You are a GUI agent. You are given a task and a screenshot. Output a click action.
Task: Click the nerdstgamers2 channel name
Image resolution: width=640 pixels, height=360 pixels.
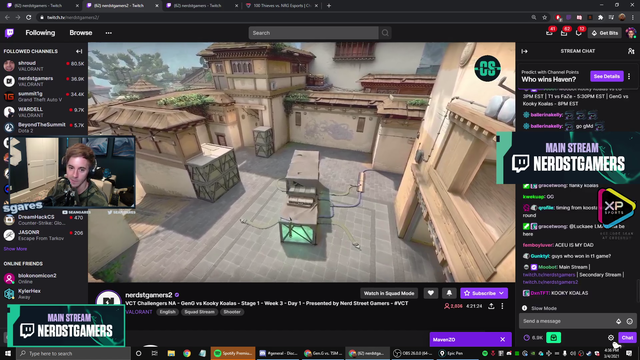click(149, 295)
